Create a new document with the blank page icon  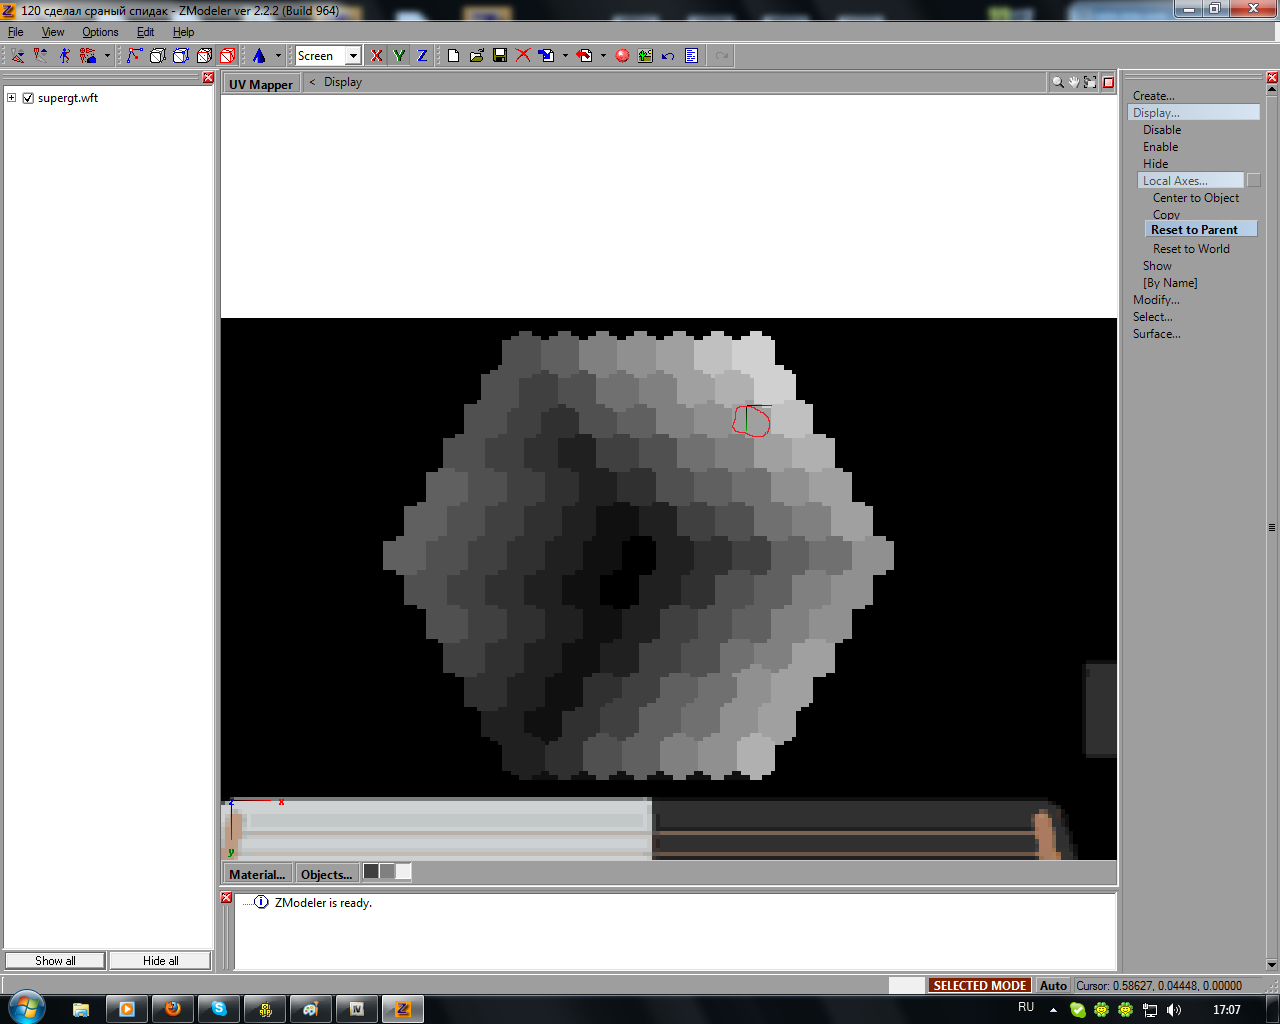pyautogui.click(x=453, y=56)
